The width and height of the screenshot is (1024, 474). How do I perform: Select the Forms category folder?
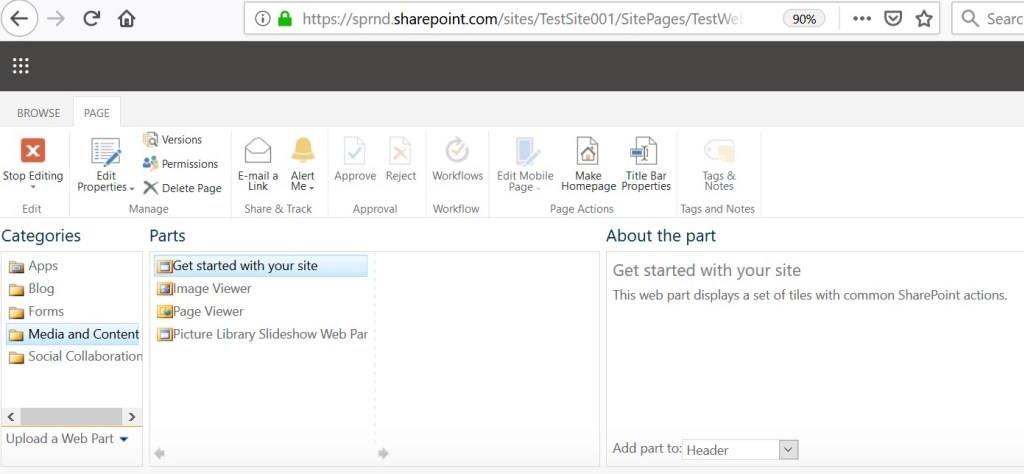37,311
